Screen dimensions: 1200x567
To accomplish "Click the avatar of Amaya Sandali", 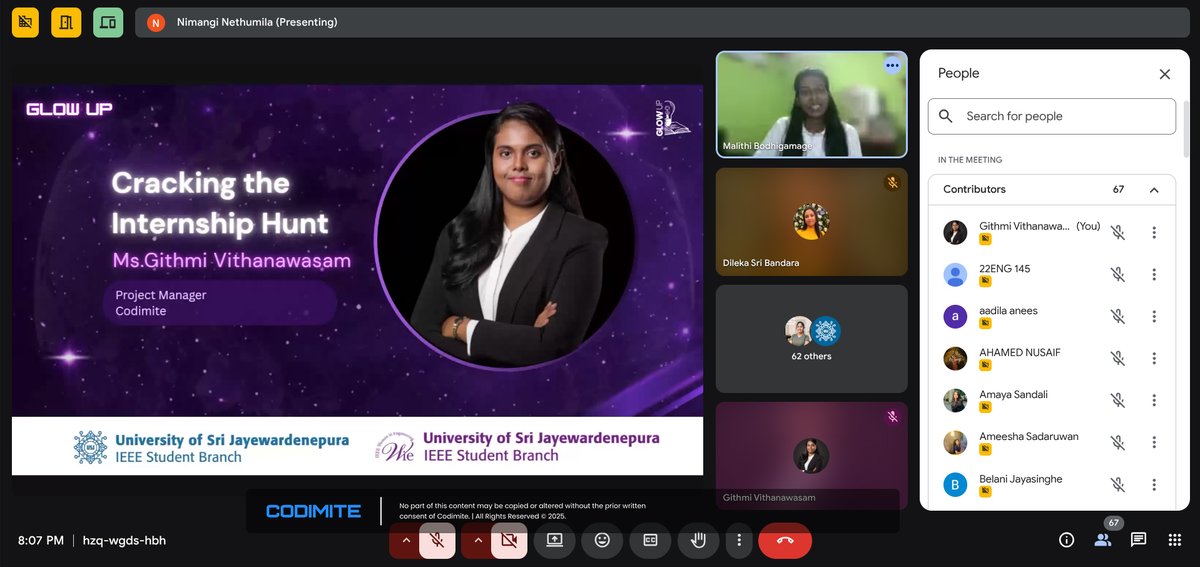I will [955, 401].
